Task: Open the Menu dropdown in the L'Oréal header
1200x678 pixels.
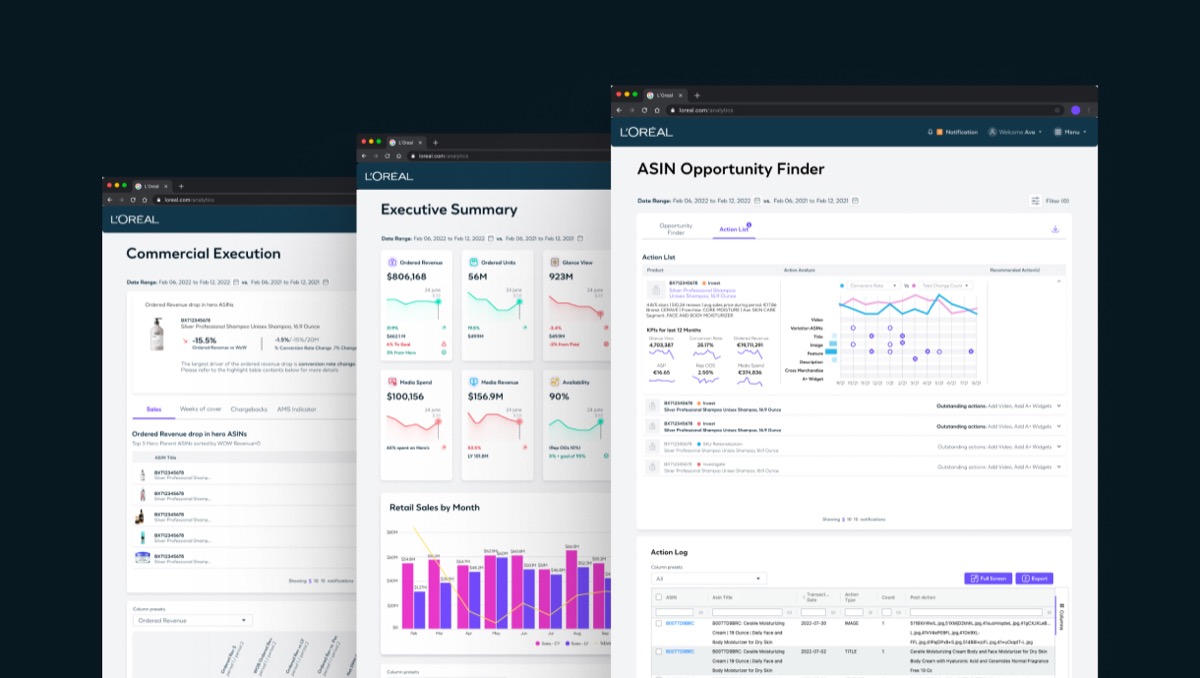Action: point(1070,132)
